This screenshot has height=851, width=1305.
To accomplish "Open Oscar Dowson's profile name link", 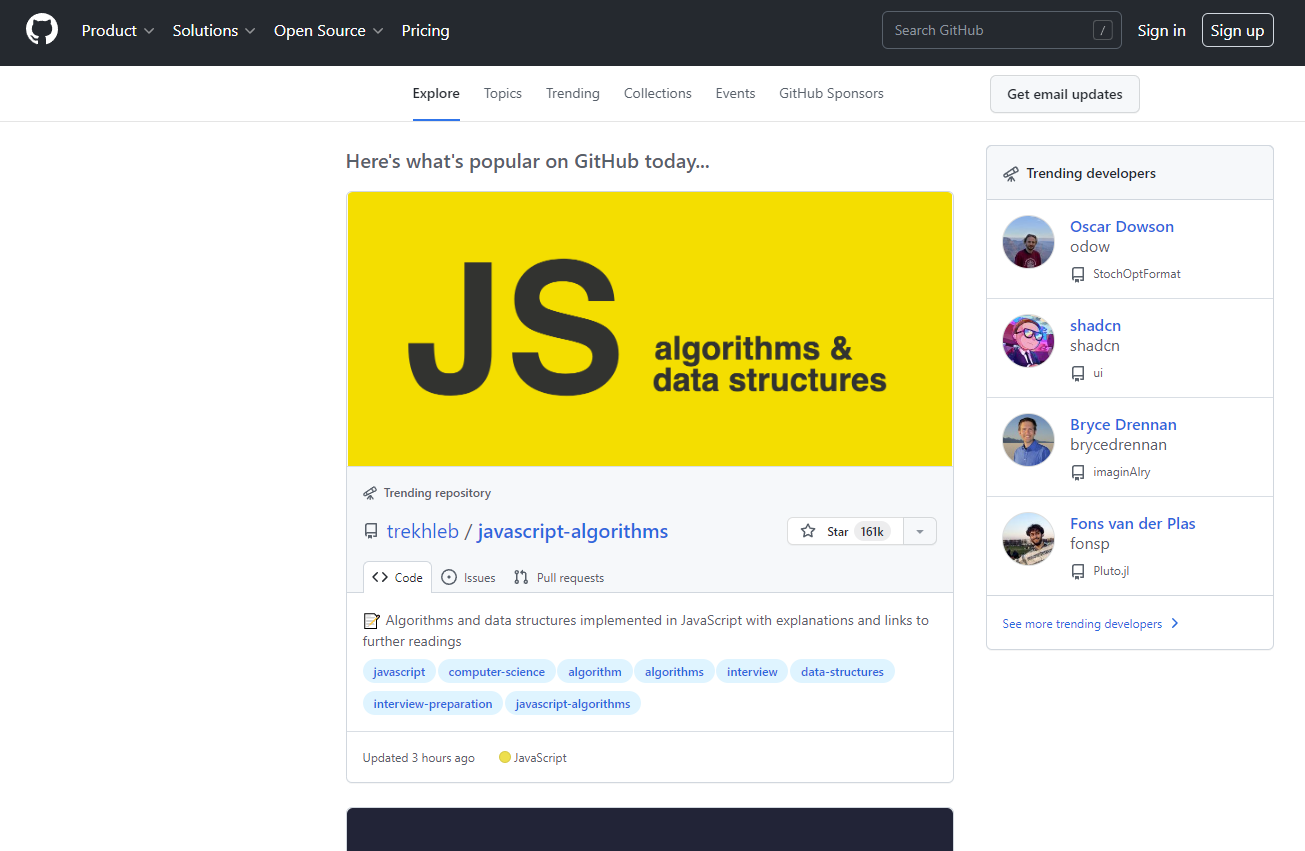I will 1122,227.
